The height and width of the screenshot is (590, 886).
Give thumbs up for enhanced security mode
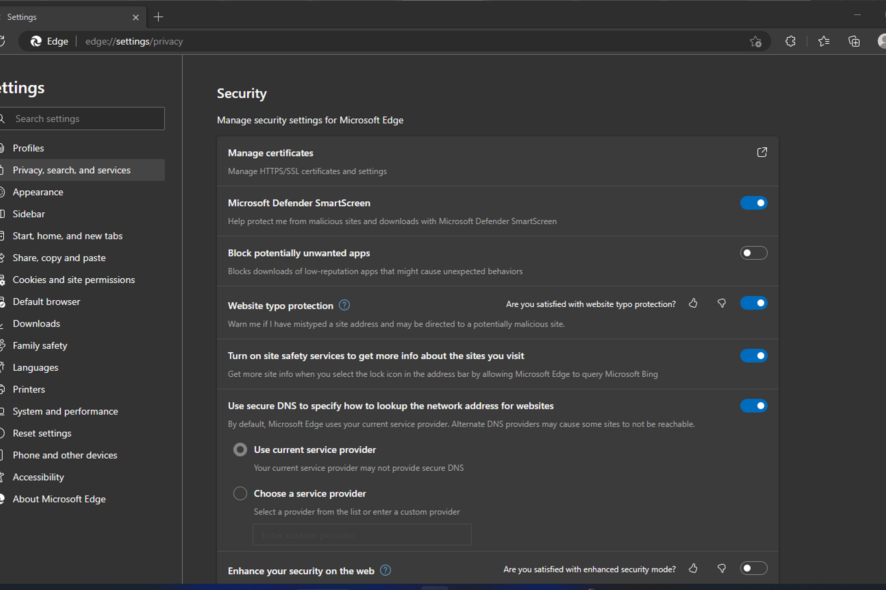pos(693,568)
